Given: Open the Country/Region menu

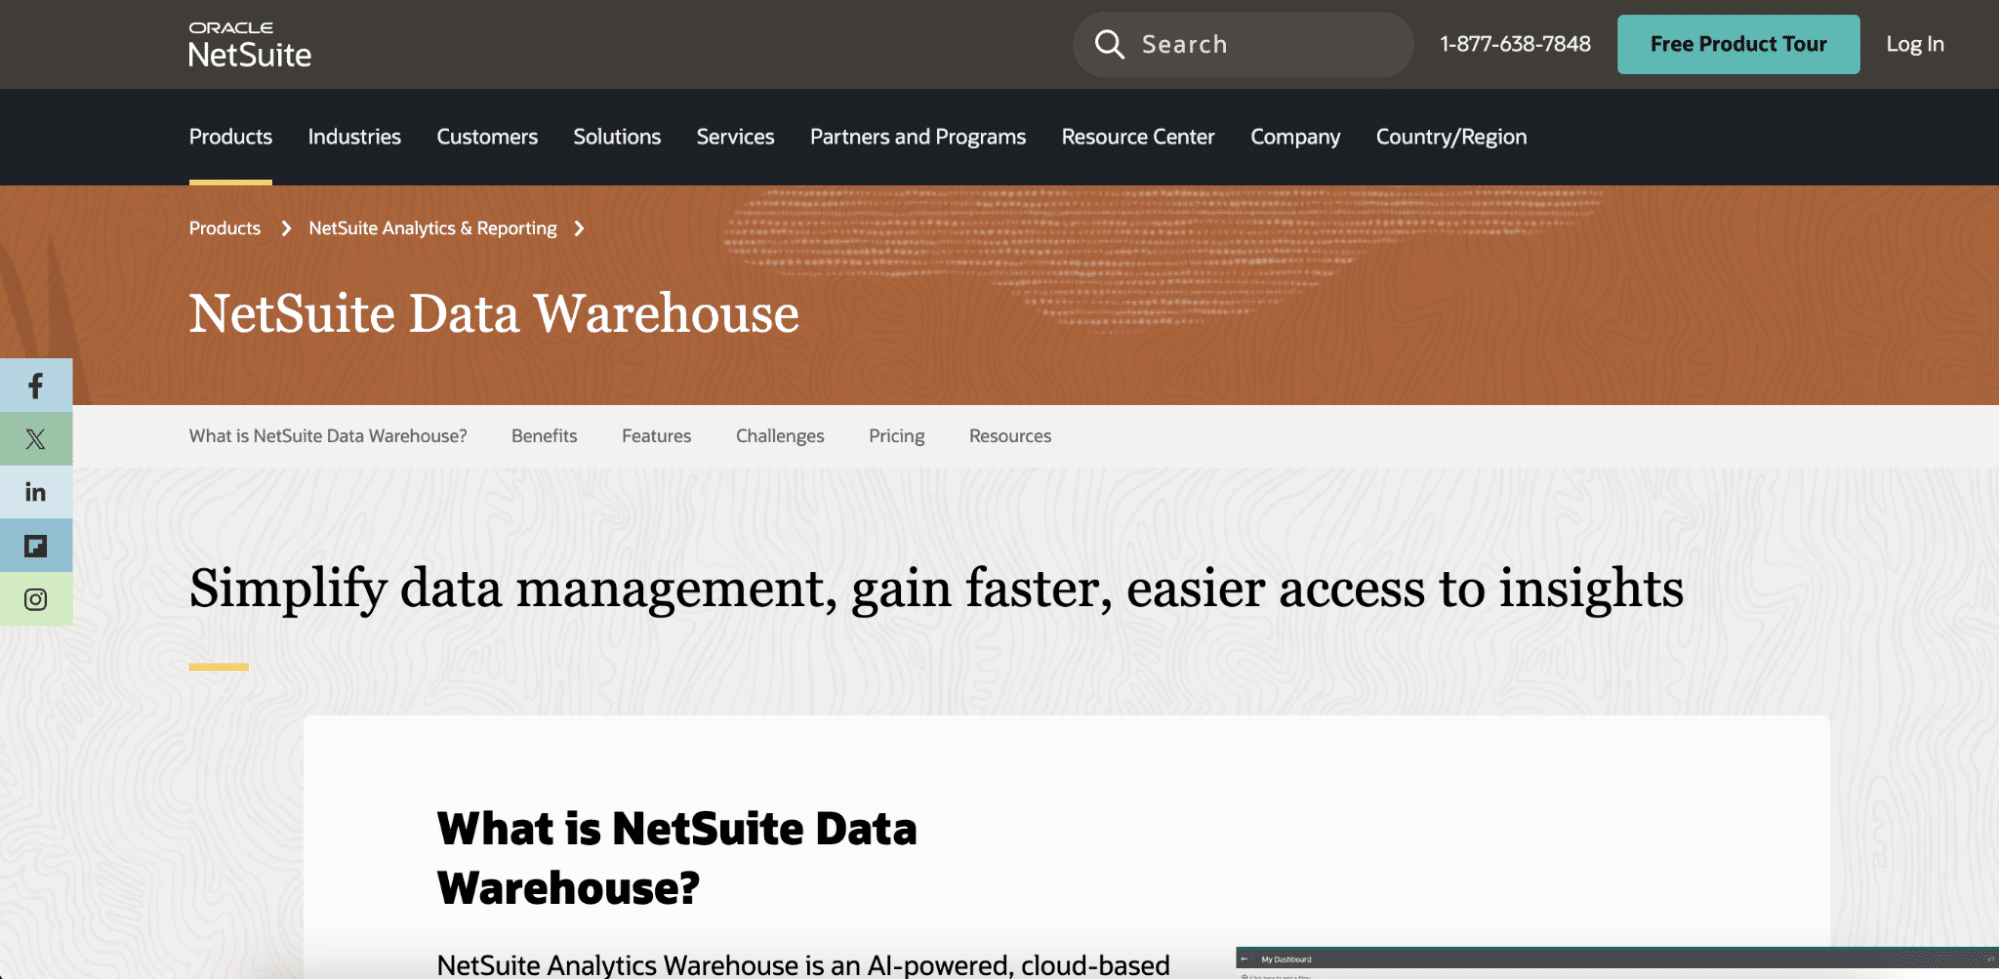Looking at the screenshot, I should click(1451, 137).
